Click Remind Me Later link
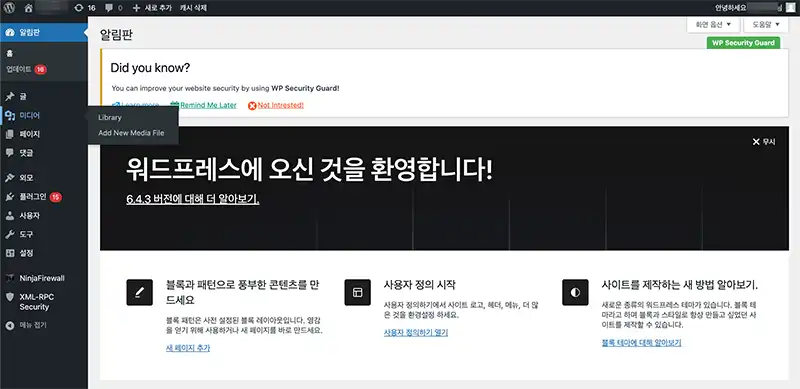Viewport: 800px width, 389px height. pyautogui.click(x=208, y=105)
